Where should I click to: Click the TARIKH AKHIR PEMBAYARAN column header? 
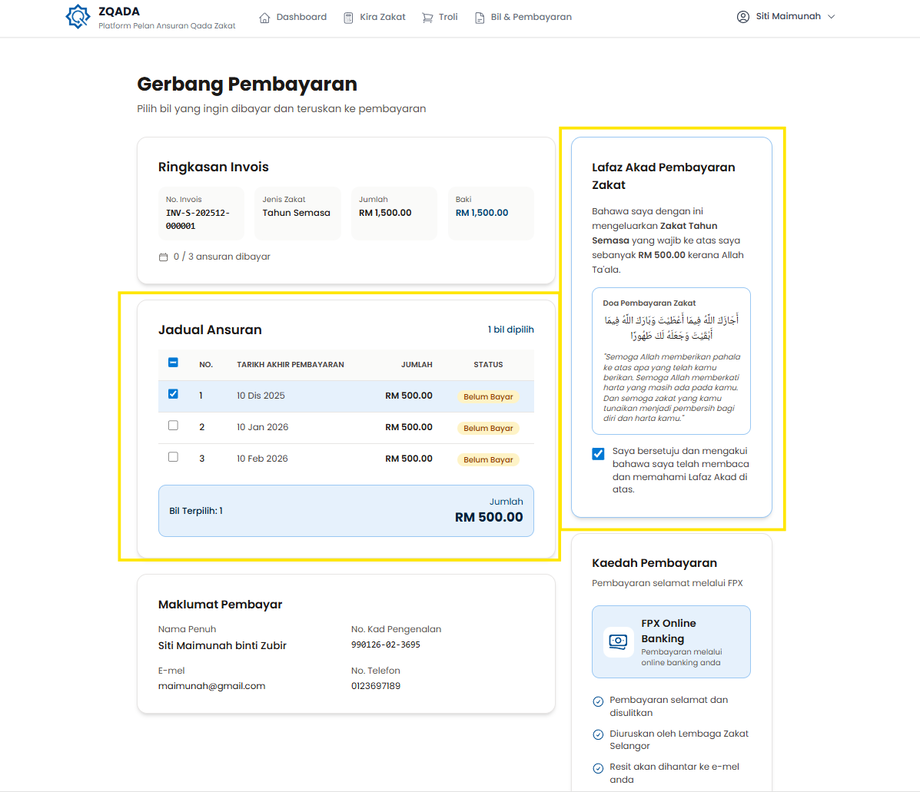pyautogui.click(x=290, y=365)
